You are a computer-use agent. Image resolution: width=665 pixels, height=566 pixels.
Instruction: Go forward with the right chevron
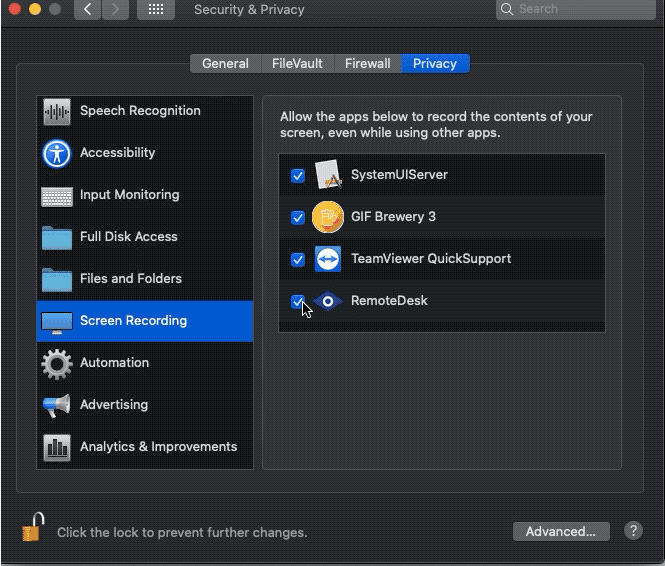(115, 9)
